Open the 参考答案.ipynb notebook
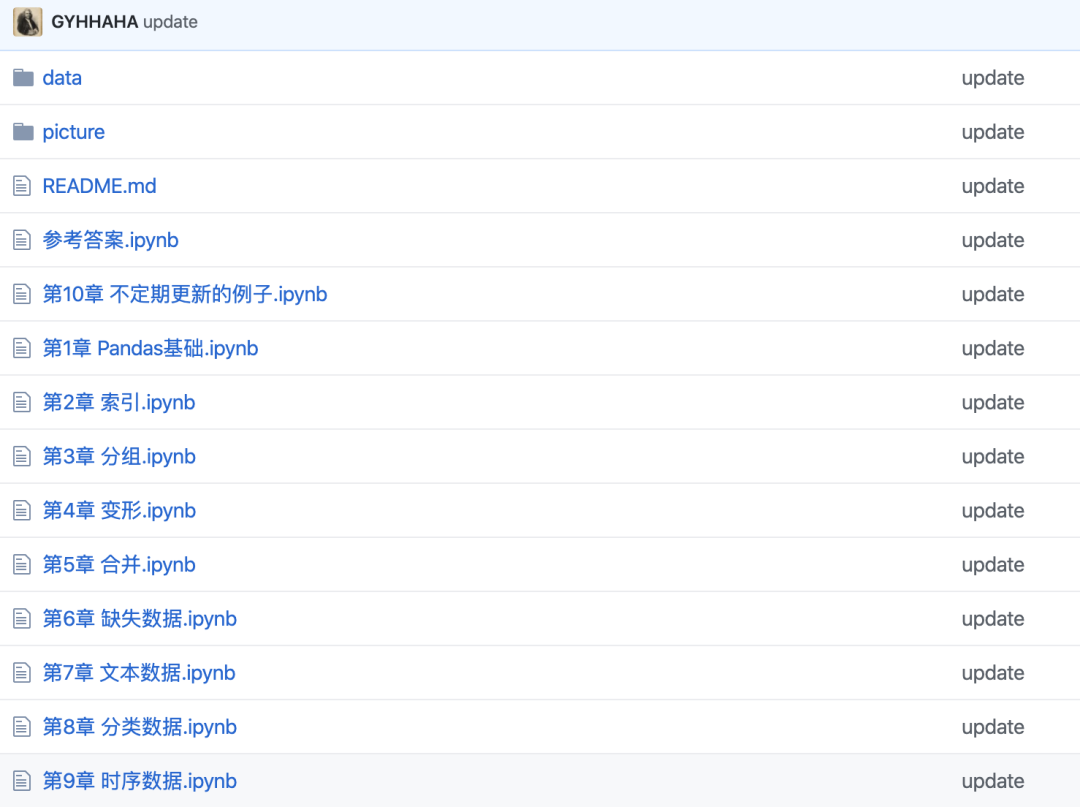 click(109, 239)
